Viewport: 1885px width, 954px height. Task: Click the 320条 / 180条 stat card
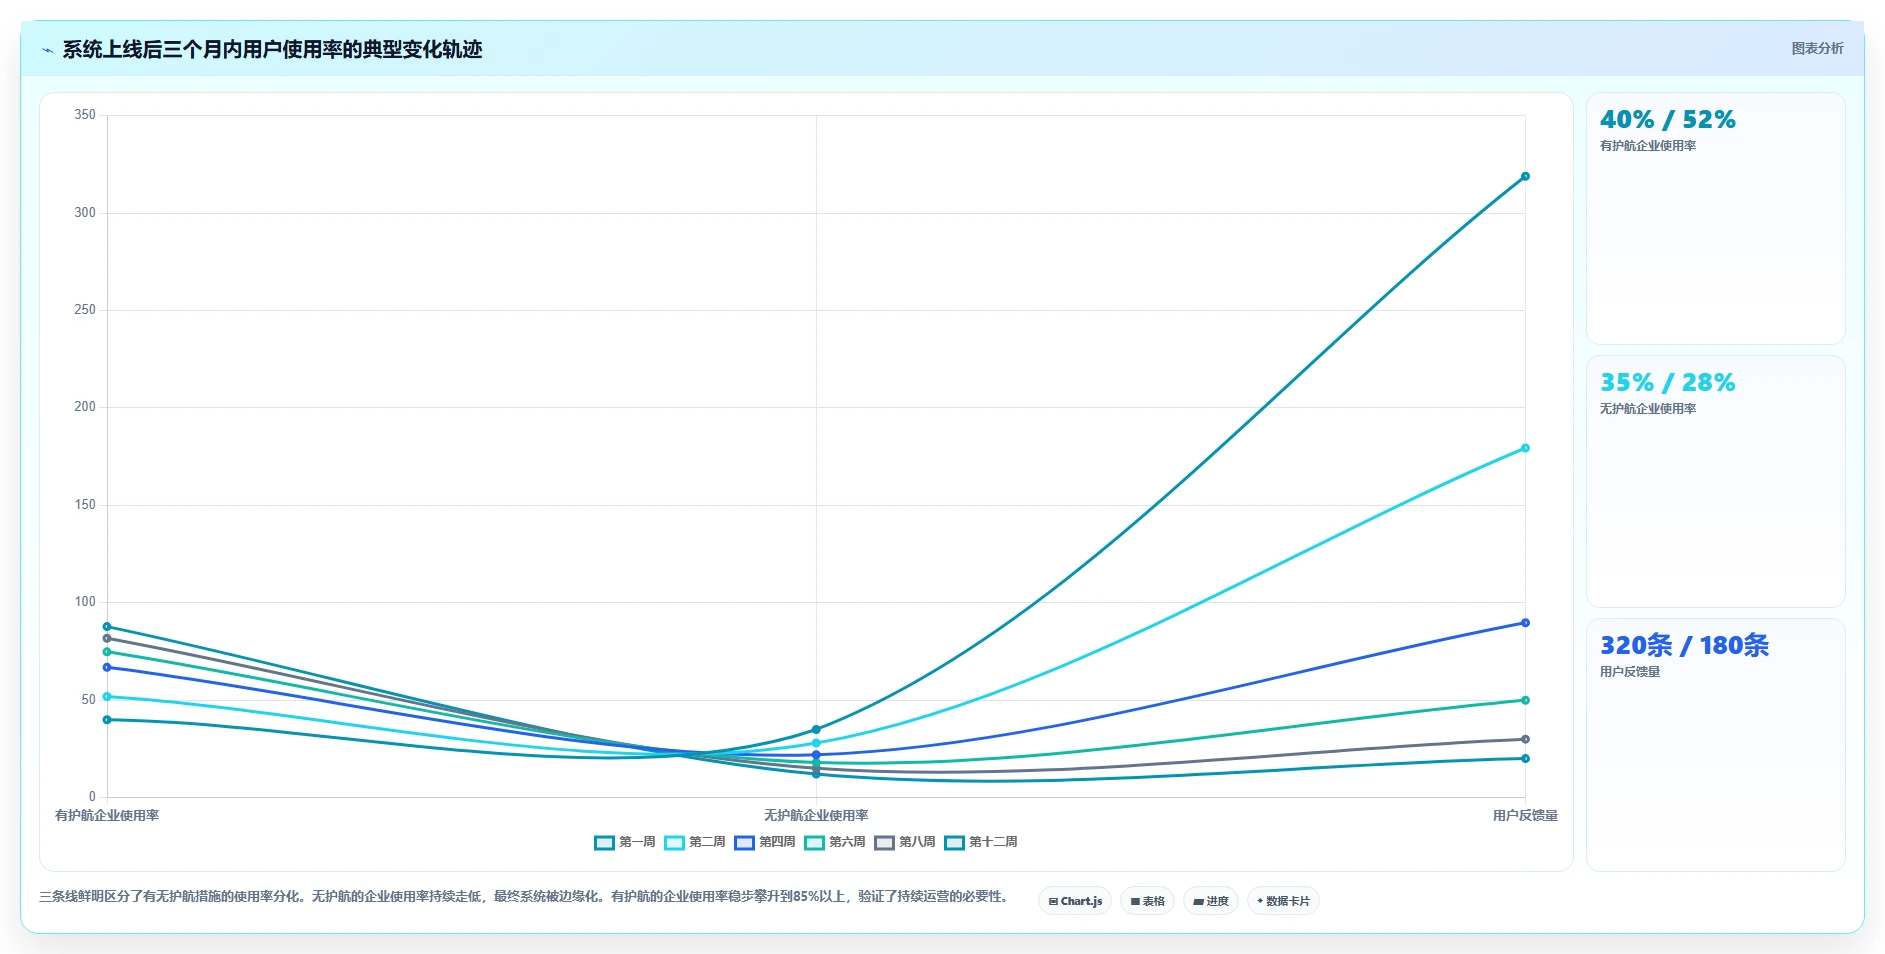coord(1716,745)
